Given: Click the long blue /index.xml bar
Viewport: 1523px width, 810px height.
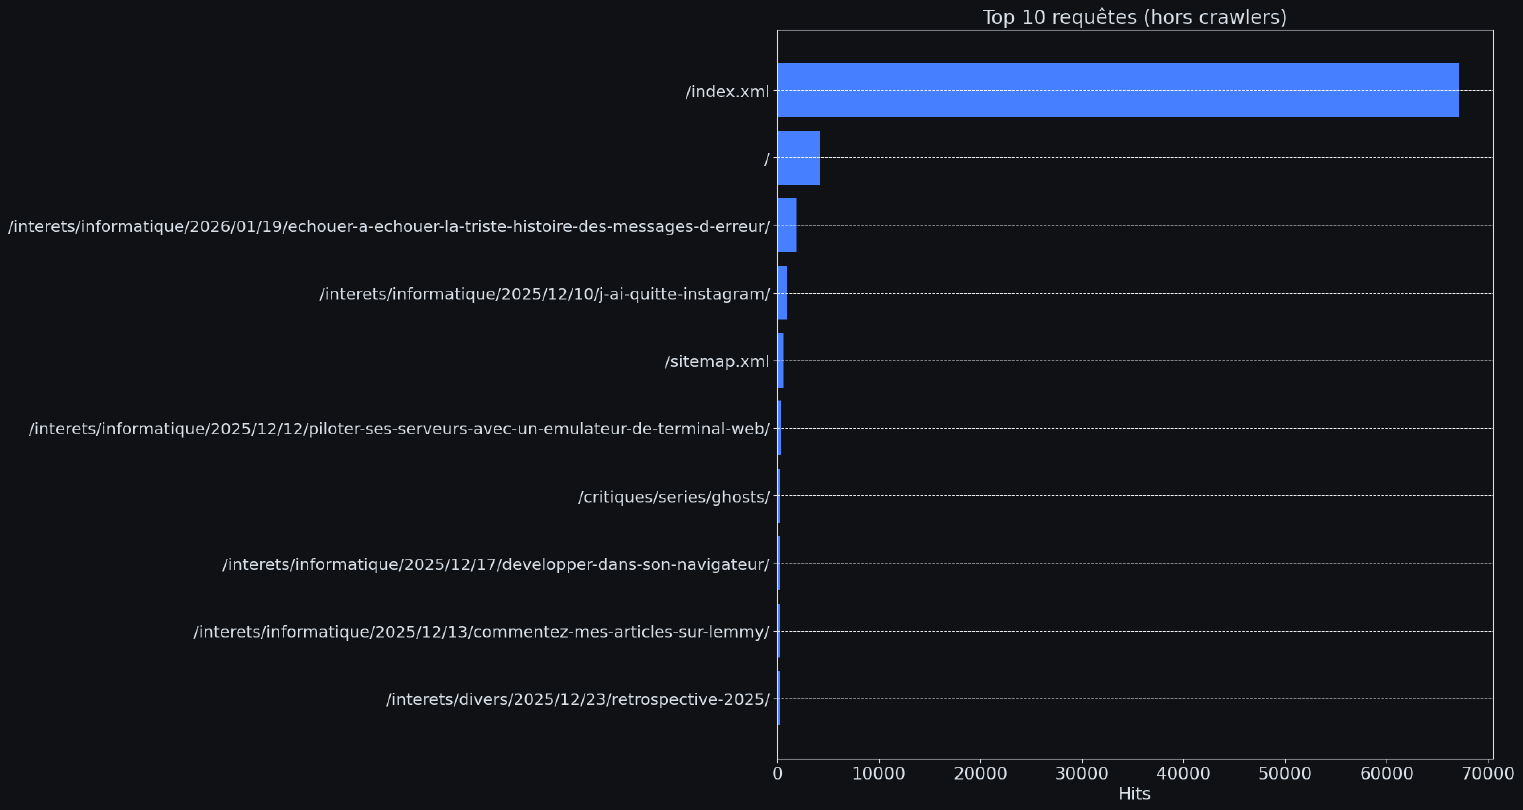Looking at the screenshot, I should (1117, 90).
